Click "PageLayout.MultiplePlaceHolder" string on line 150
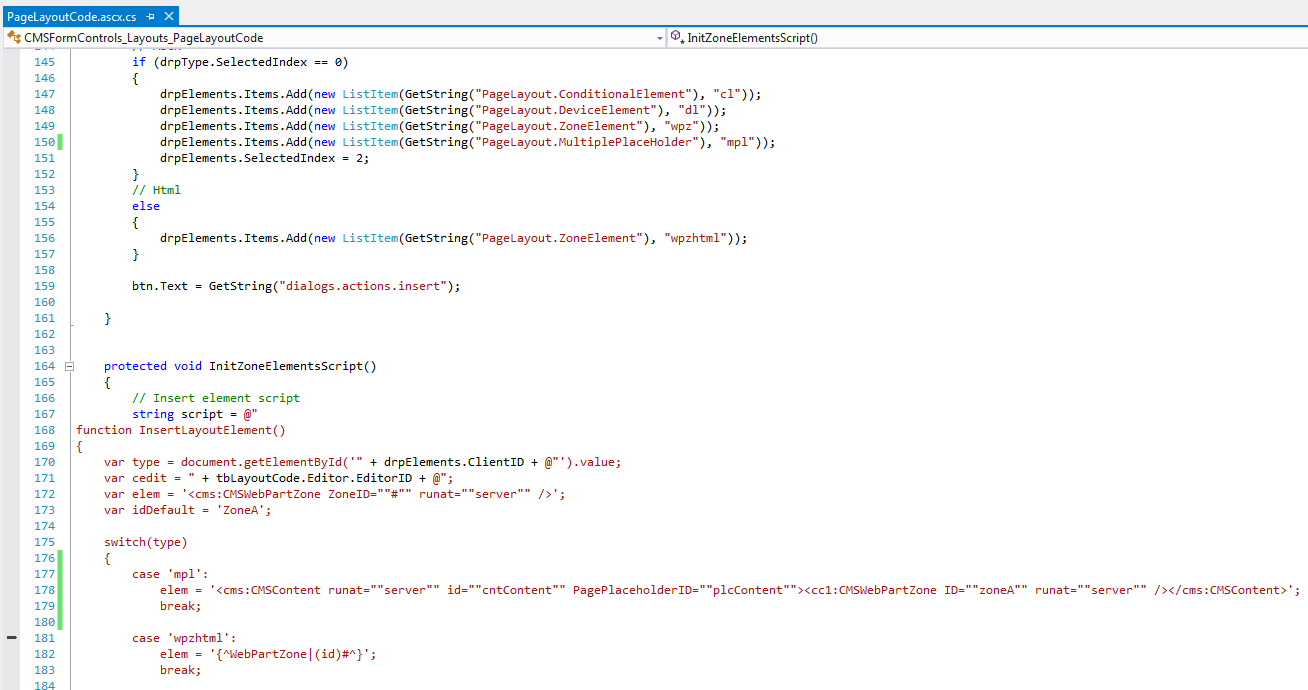 [x=586, y=142]
